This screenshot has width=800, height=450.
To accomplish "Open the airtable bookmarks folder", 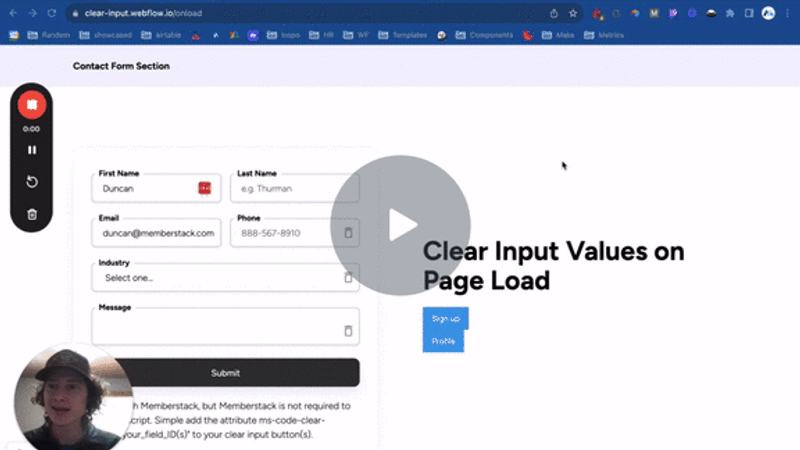I will click(161, 35).
